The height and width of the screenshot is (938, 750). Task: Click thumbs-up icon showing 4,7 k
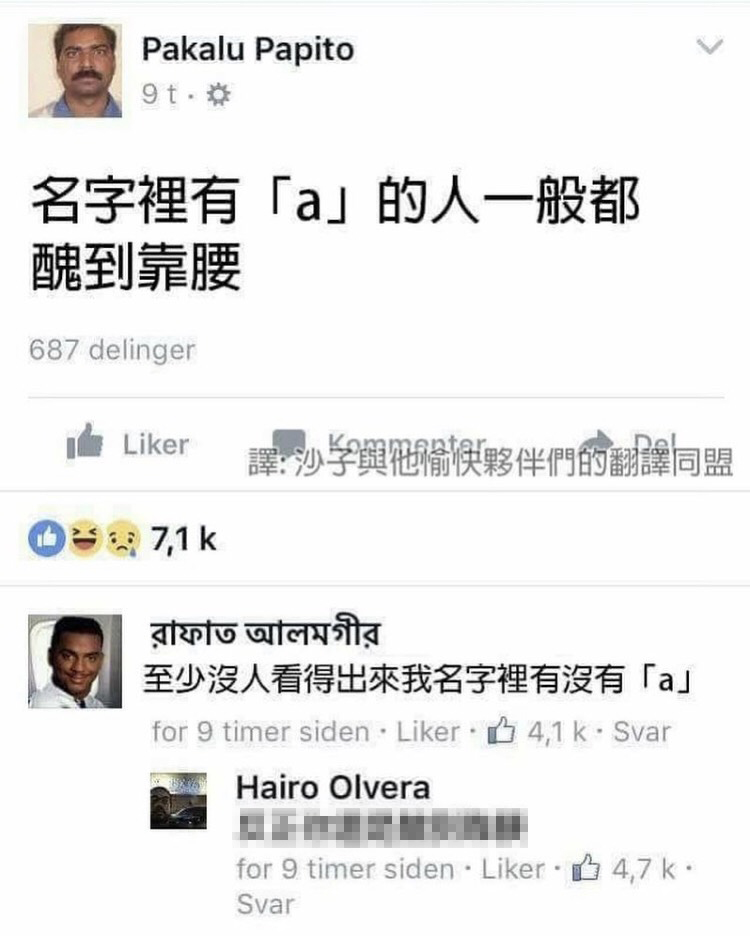[586, 867]
